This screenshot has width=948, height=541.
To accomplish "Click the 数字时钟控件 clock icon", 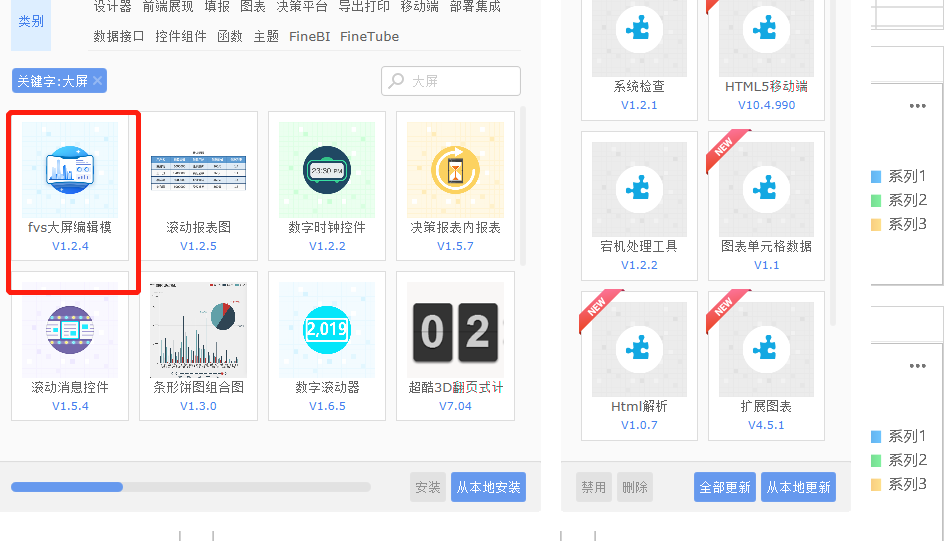I will tap(326, 170).
